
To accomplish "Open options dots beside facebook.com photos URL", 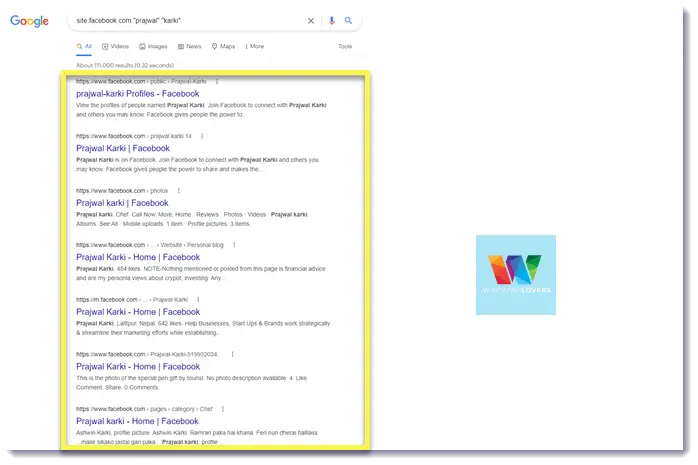I will tap(179, 191).
